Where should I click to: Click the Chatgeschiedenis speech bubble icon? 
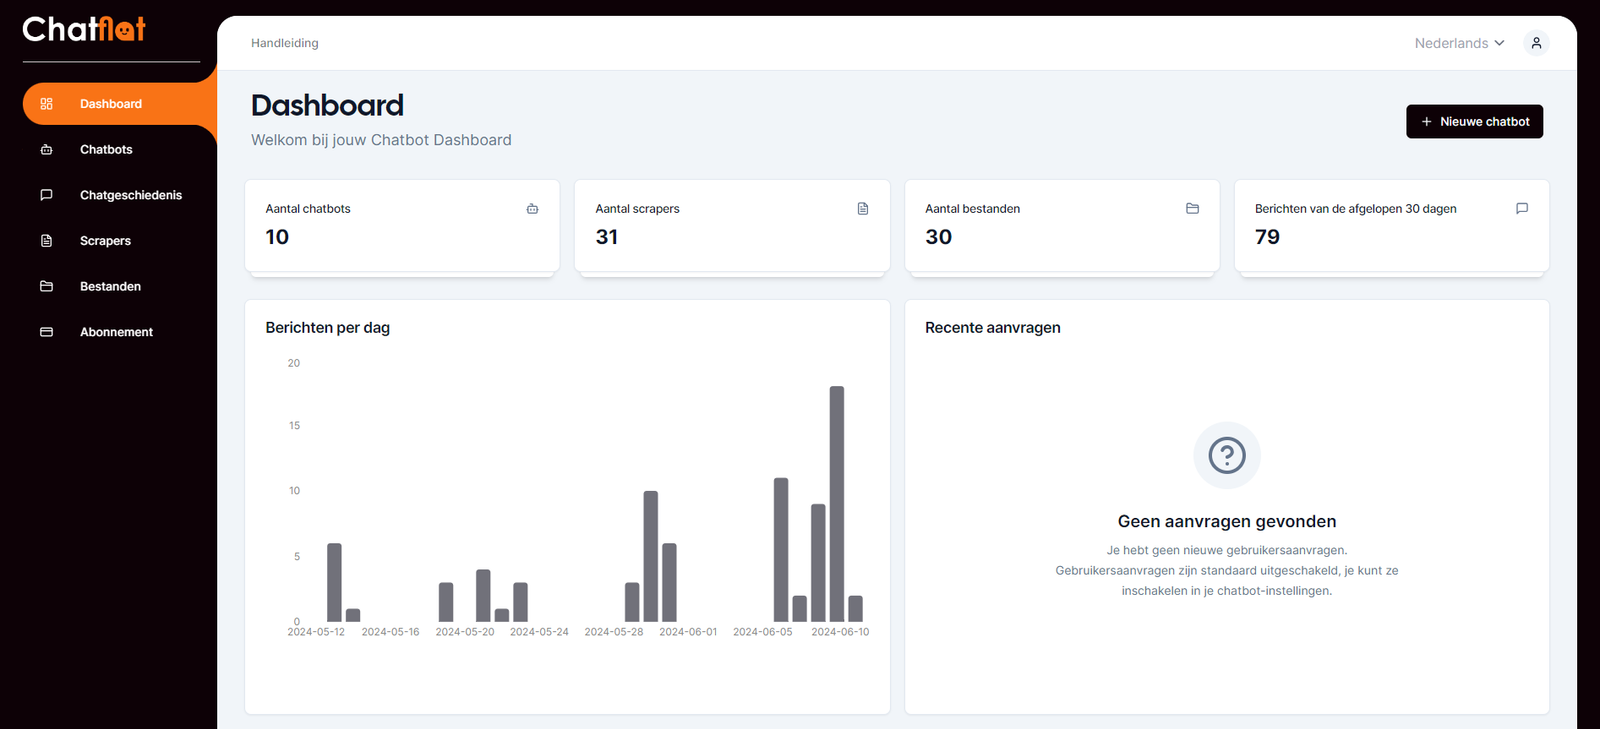pyautogui.click(x=46, y=195)
